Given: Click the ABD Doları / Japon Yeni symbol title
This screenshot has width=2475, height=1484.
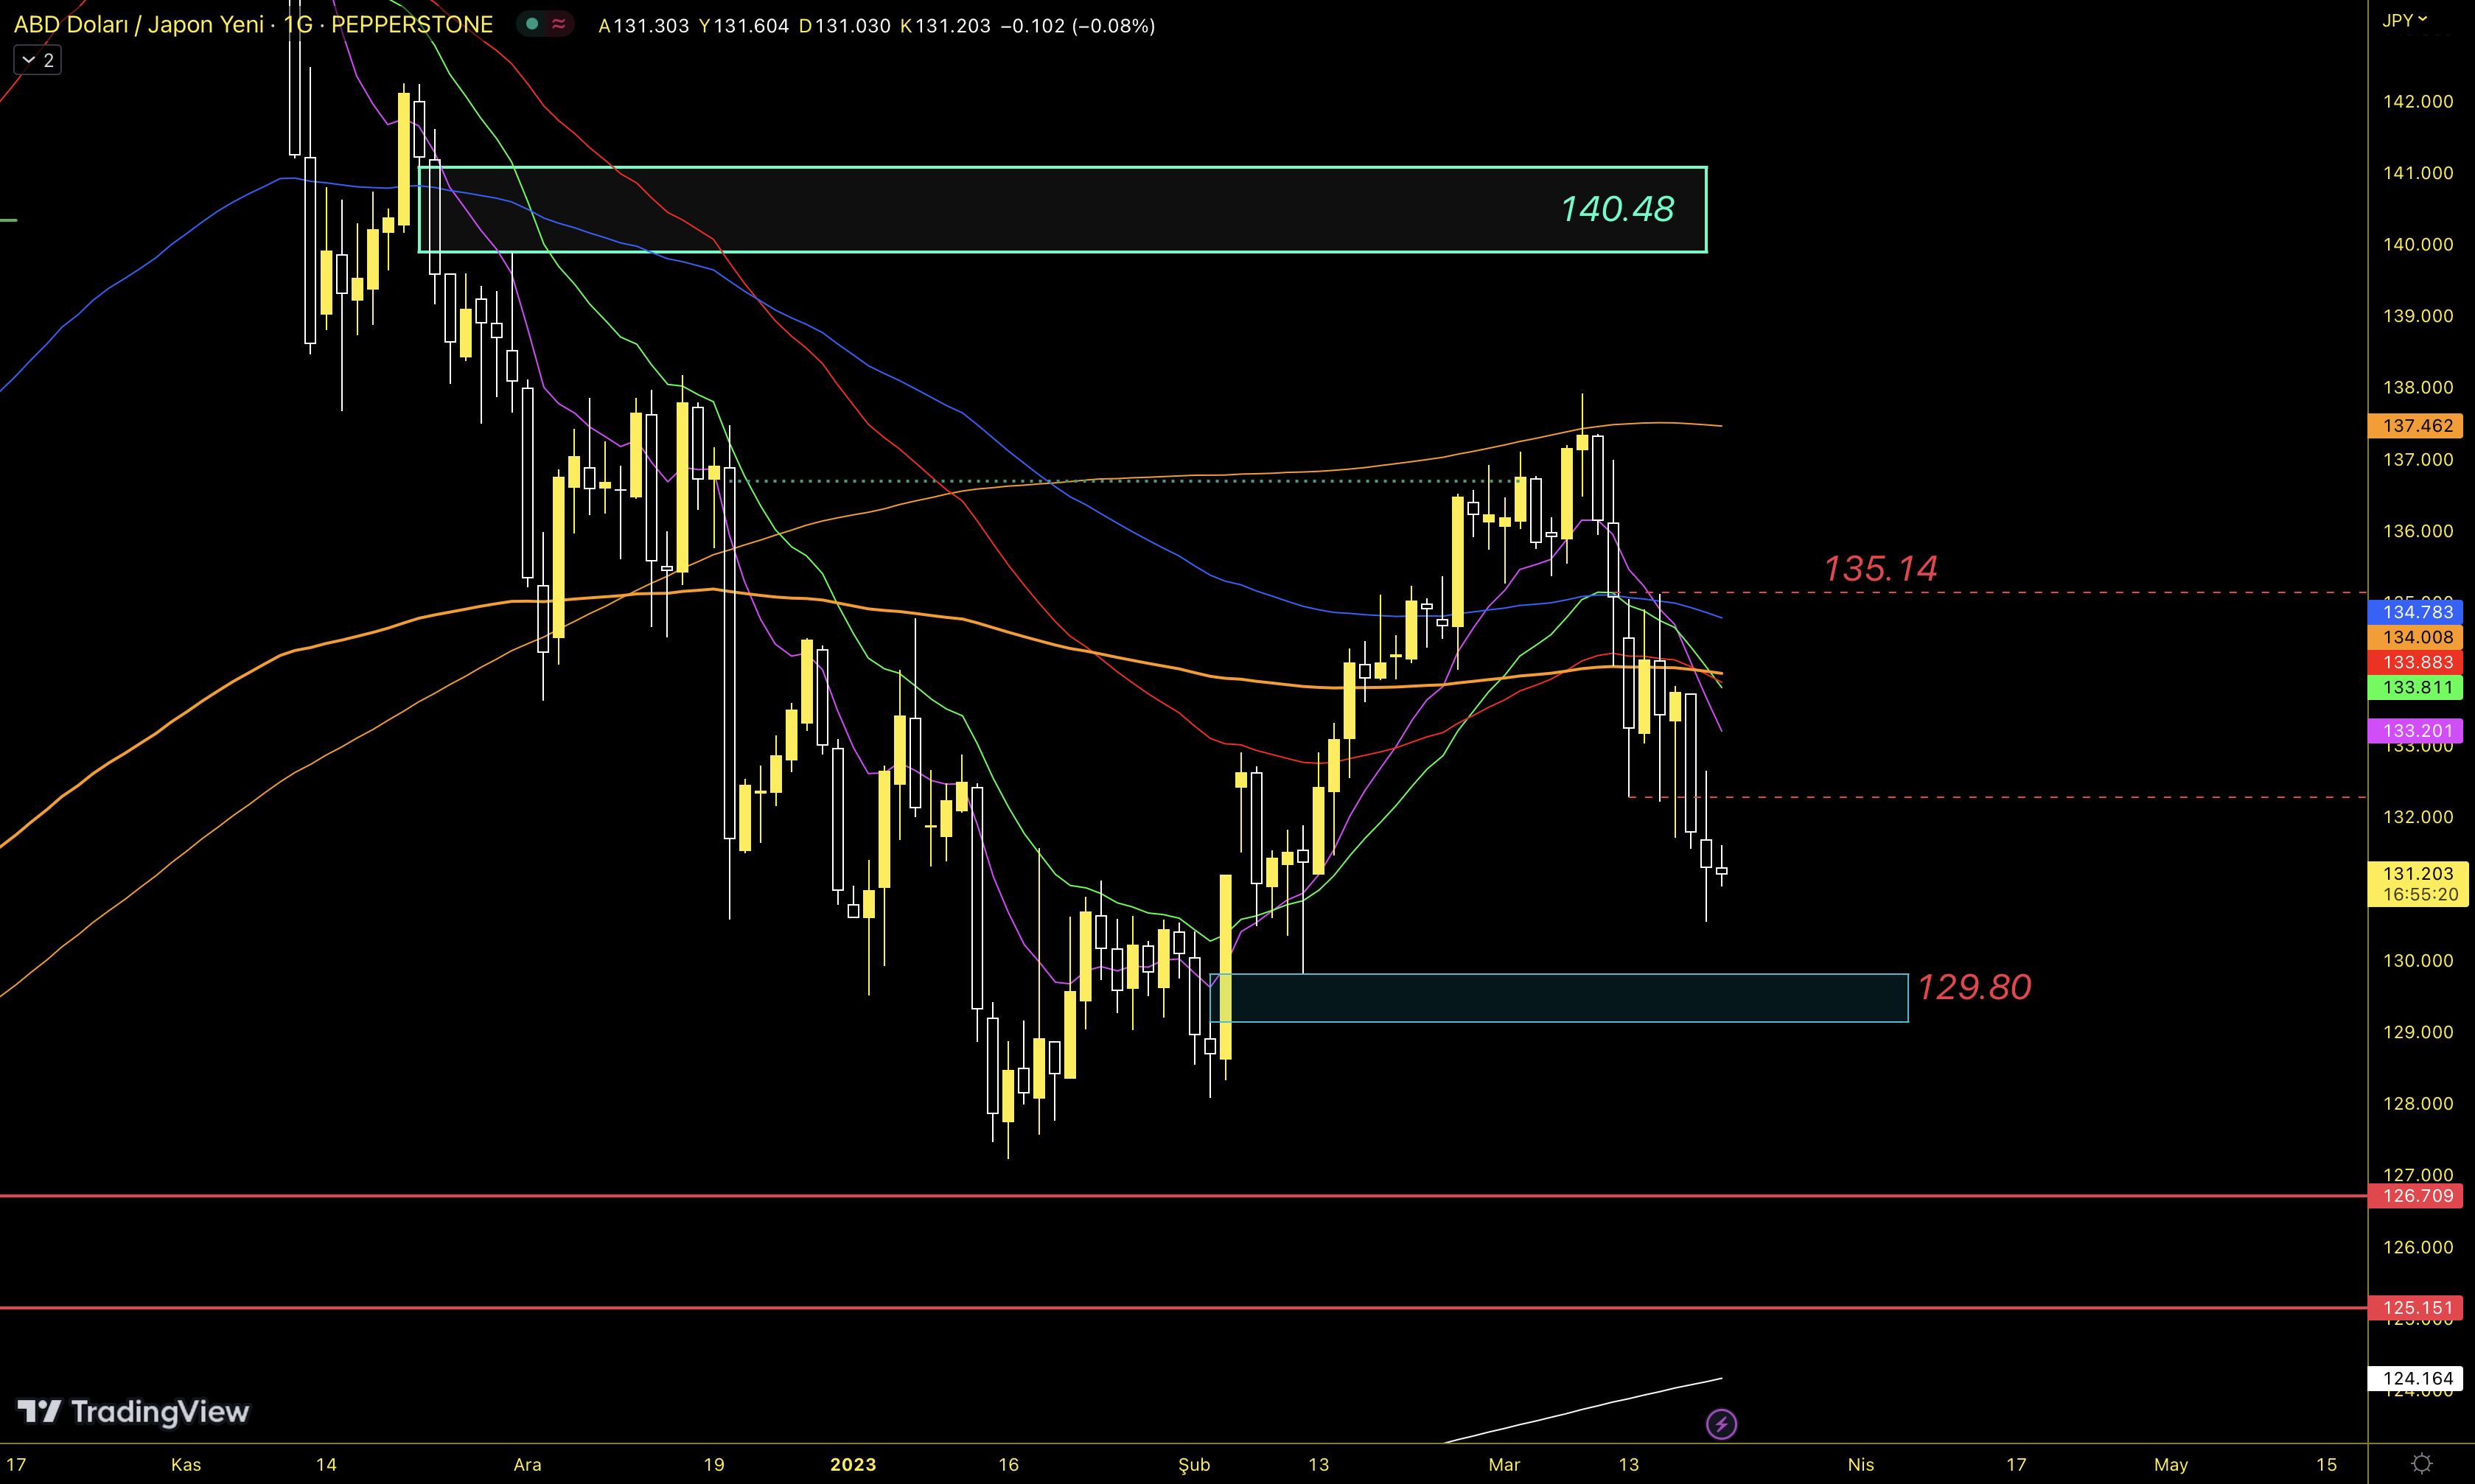Looking at the screenshot, I should [138, 24].
